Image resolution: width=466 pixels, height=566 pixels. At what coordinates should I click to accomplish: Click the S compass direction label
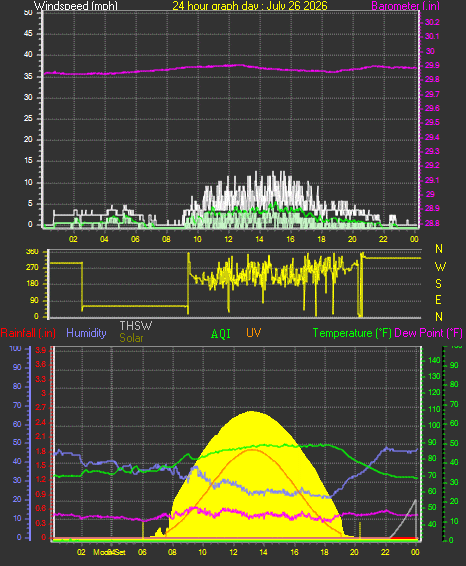click(x=439, y=284)
